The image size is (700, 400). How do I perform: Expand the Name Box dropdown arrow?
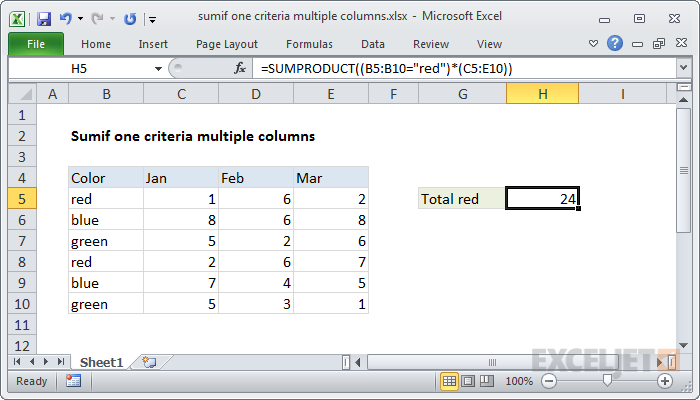(x=158, y=69)
